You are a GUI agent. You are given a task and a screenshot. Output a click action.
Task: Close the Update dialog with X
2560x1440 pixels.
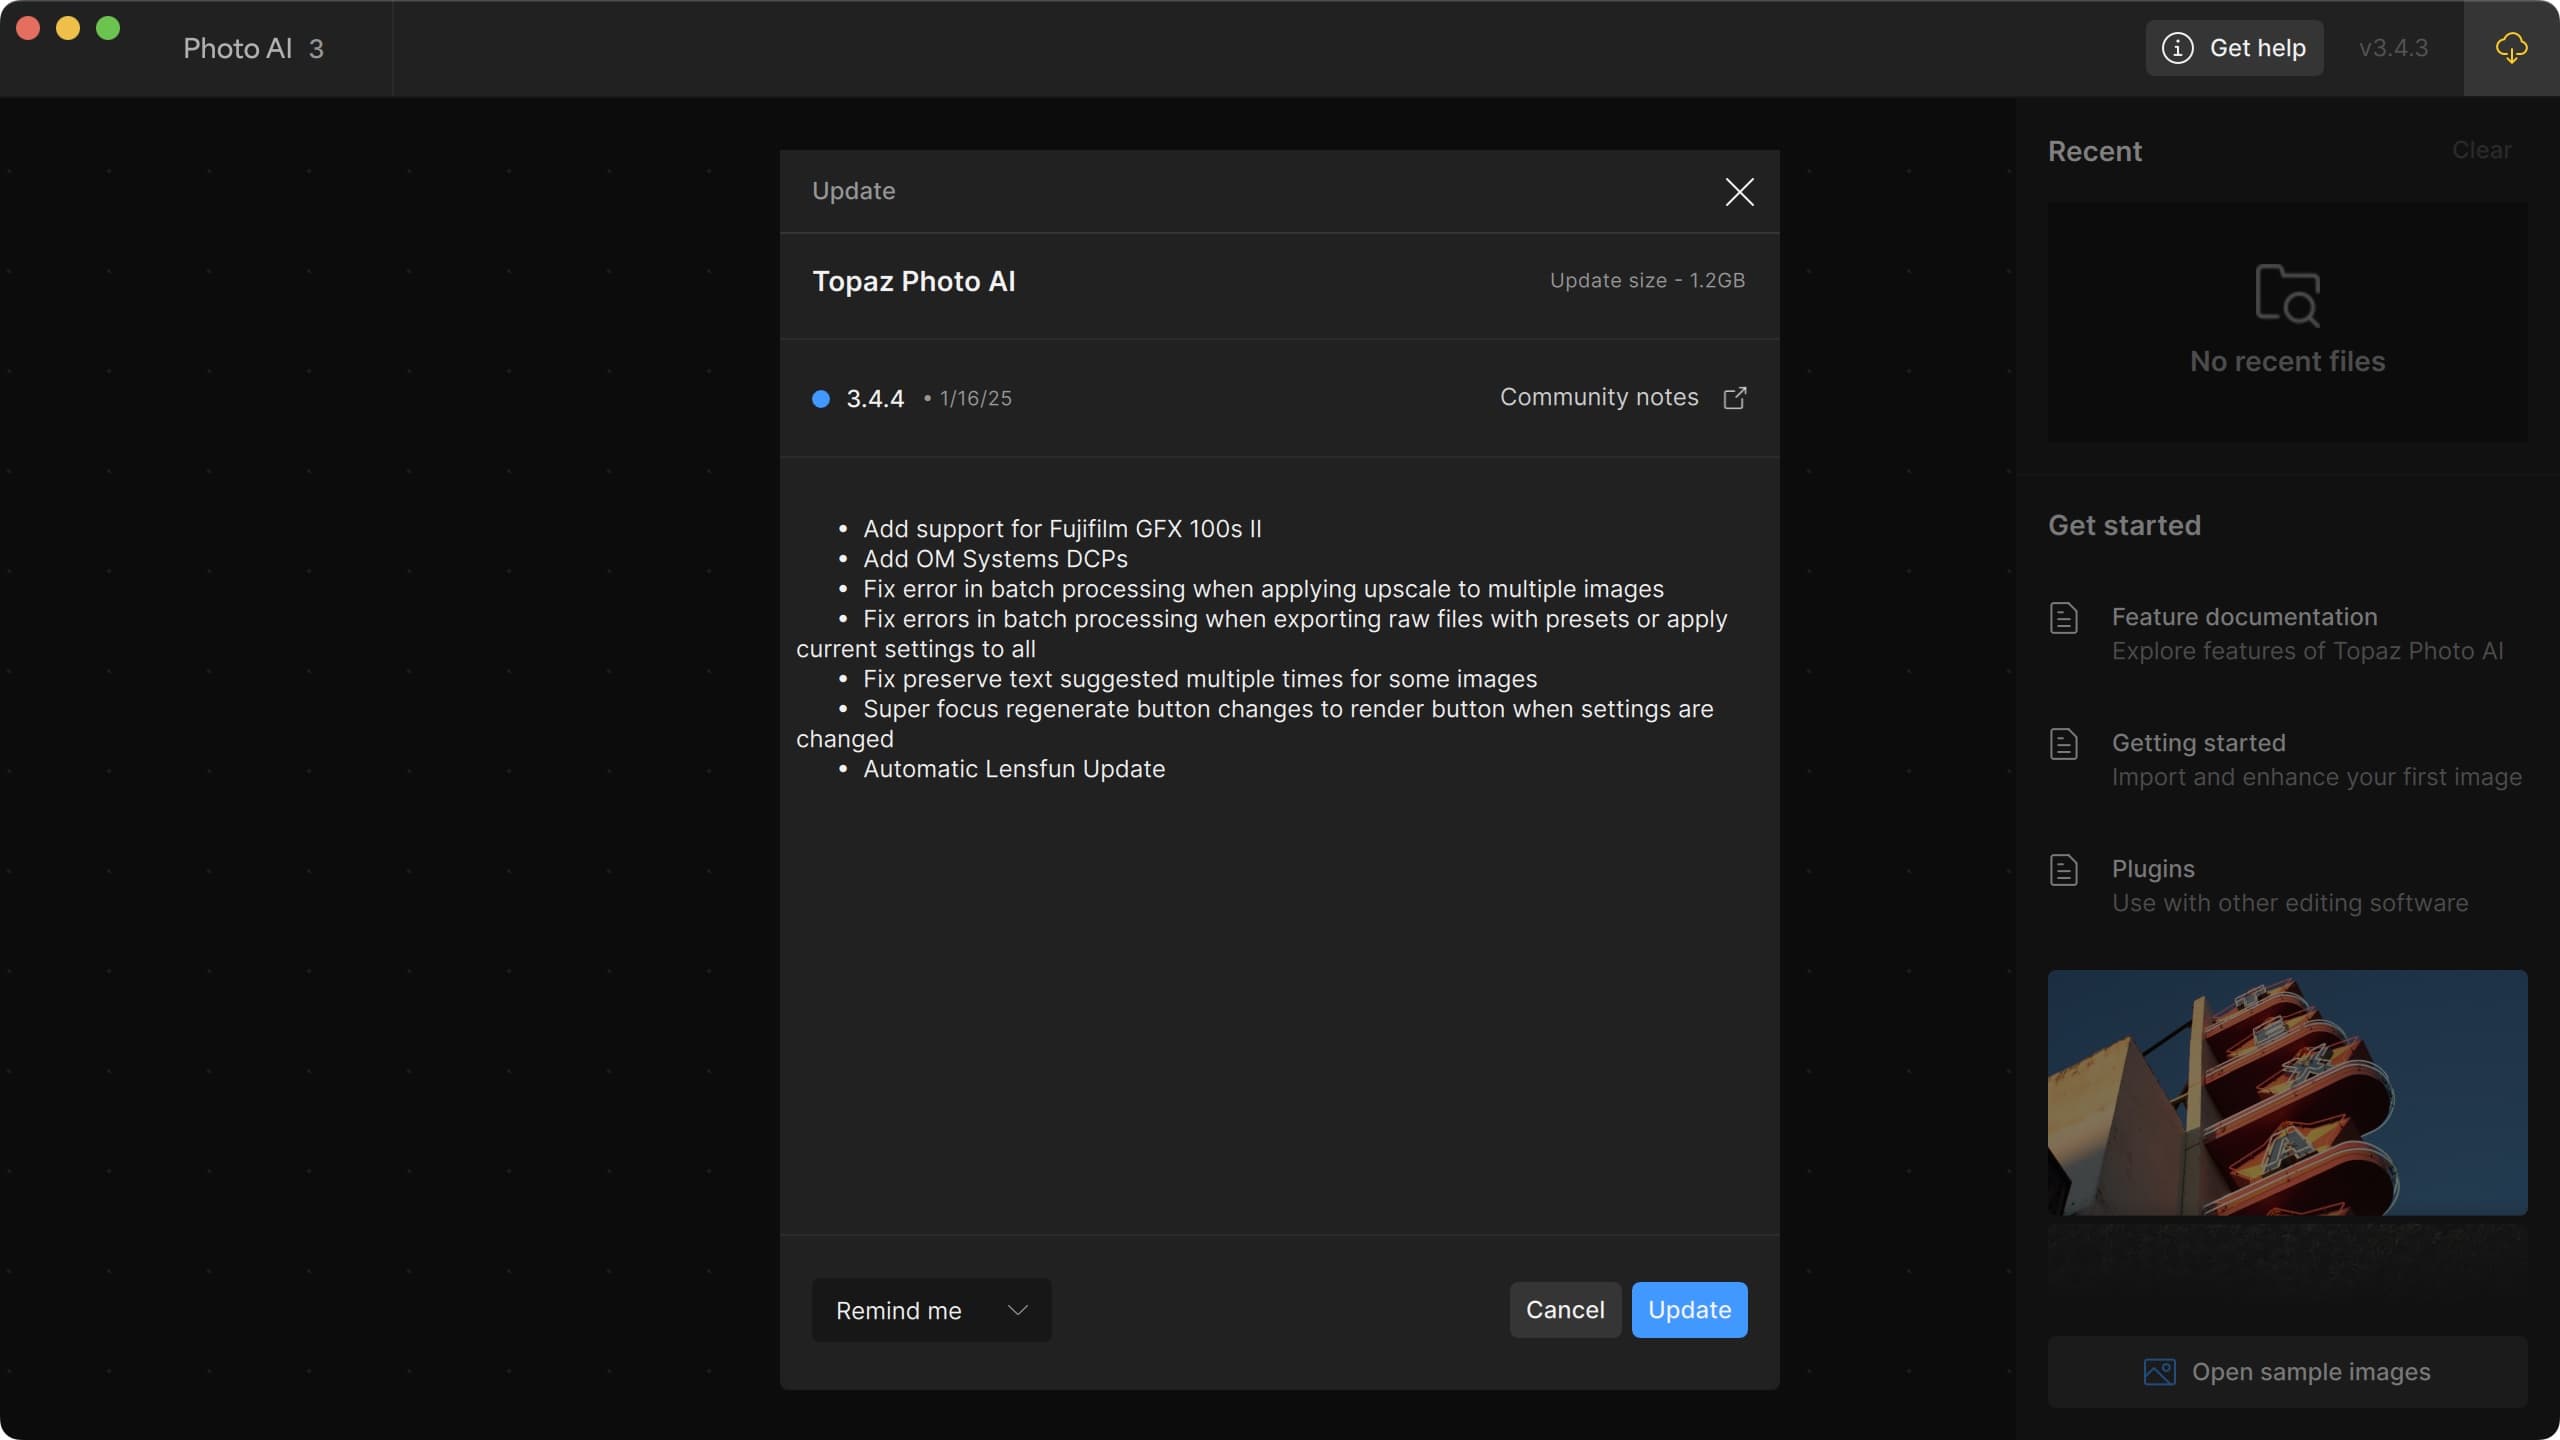[1739, 192]
